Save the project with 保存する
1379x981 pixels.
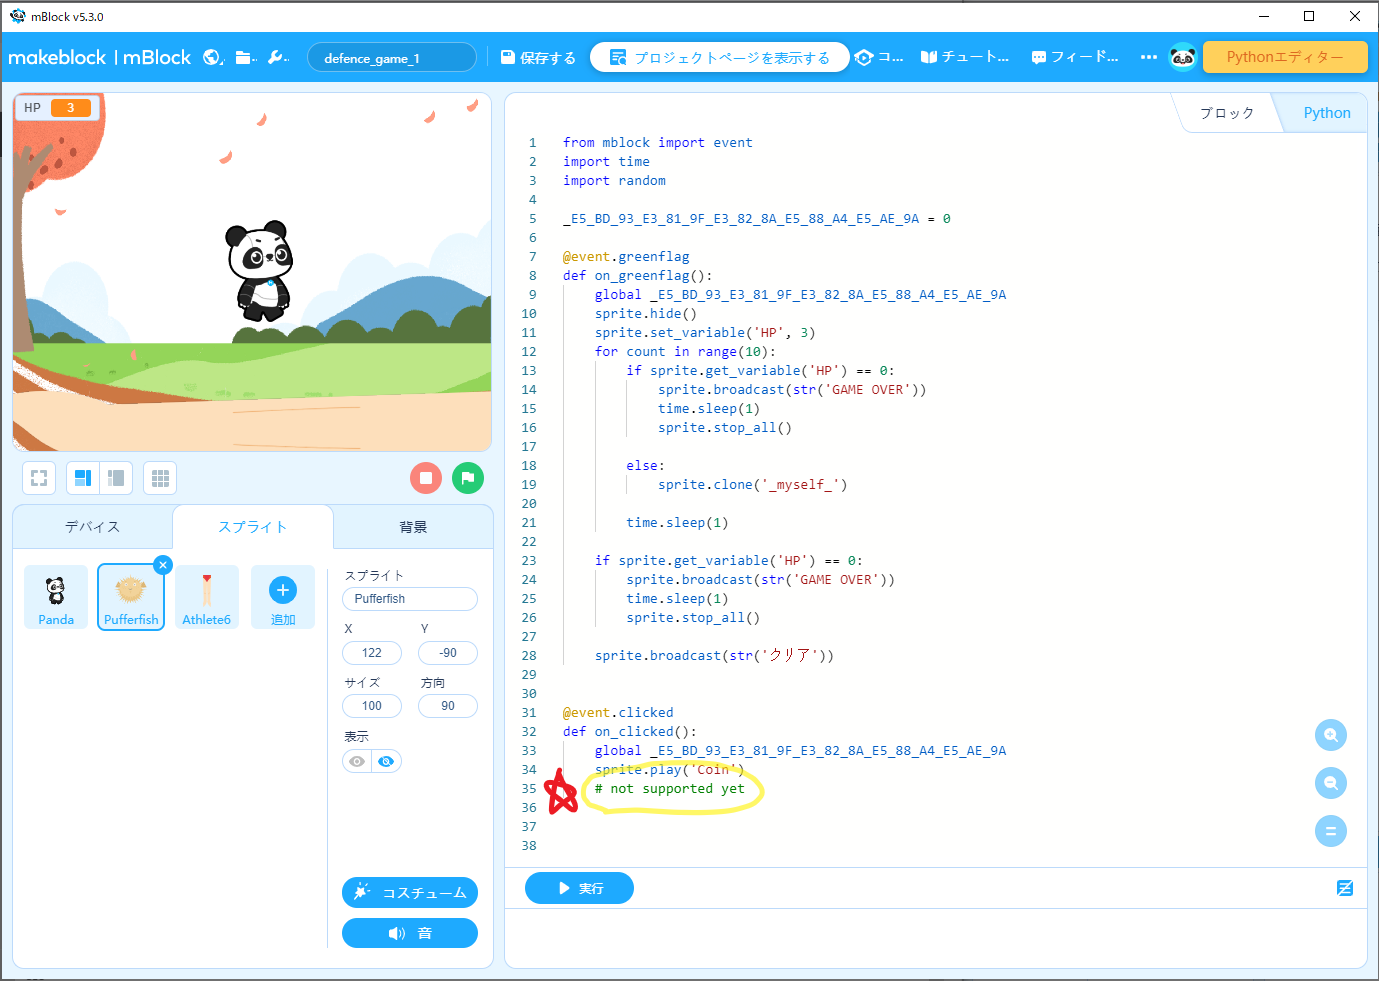click(538, 58)
